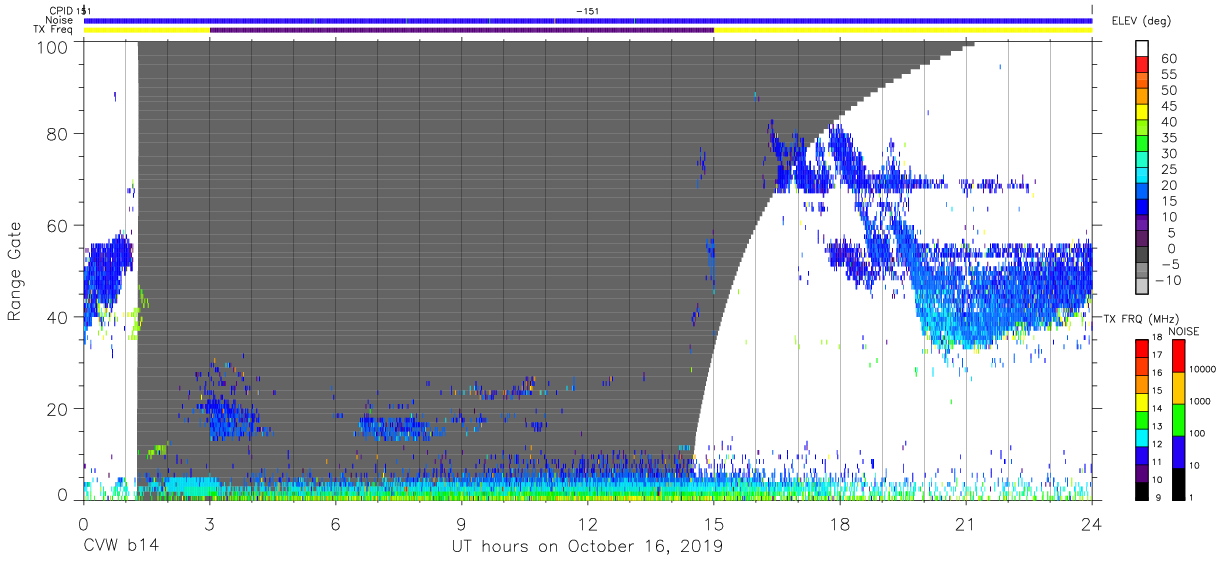The image size is (1228, 567).
Task: Click x-axis hour tick label '21'
Action: [966, 523]
